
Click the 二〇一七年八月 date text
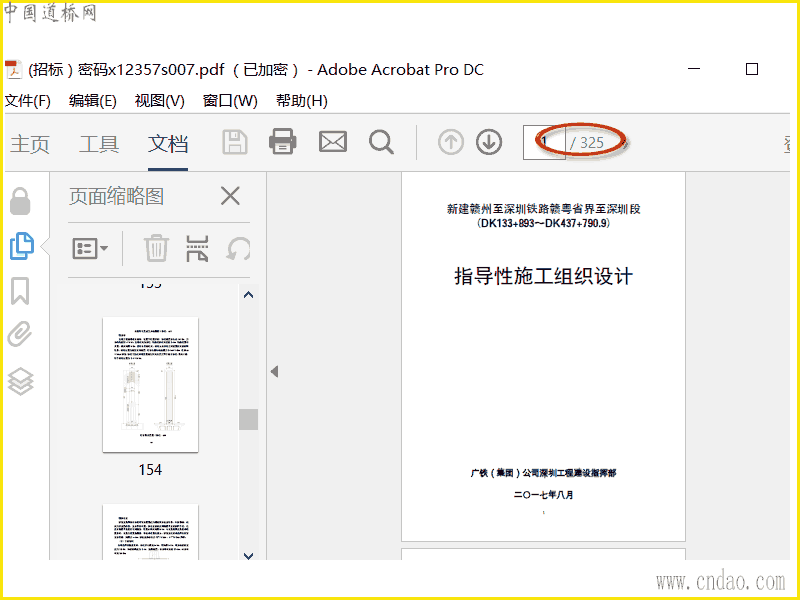(543, 494)
